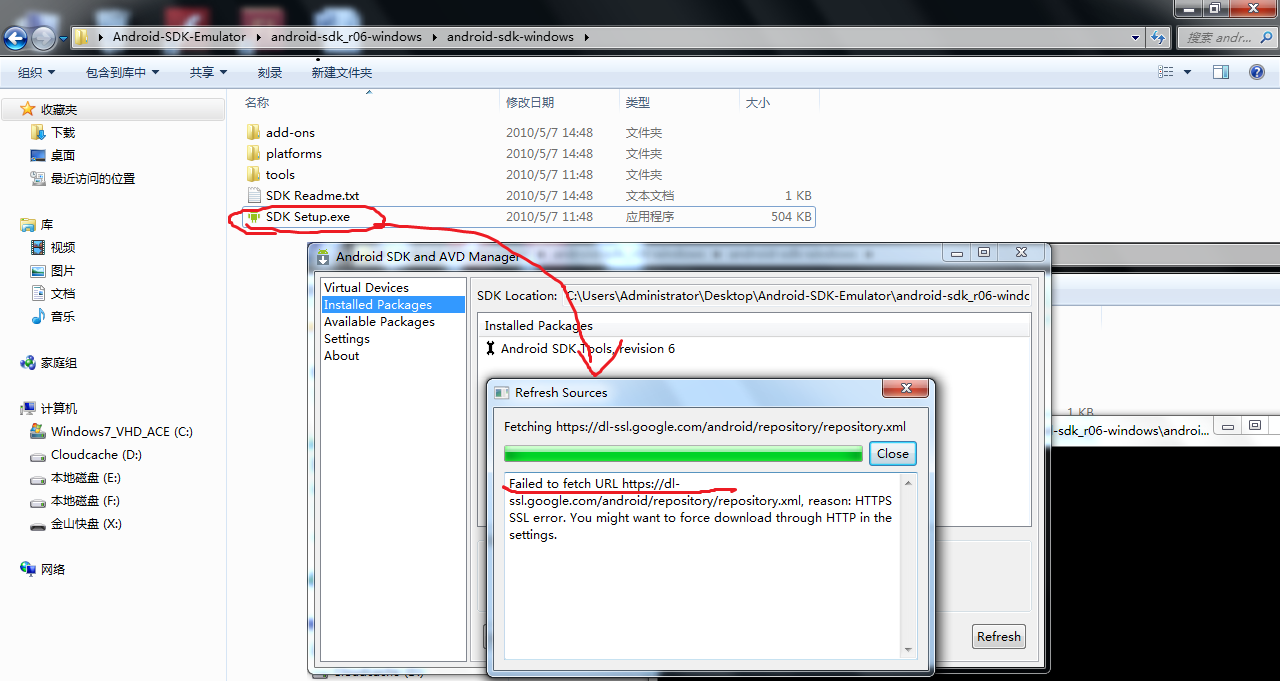
Task: Open Settings in SDK Manager sidebar
Action: pos(347,338)
